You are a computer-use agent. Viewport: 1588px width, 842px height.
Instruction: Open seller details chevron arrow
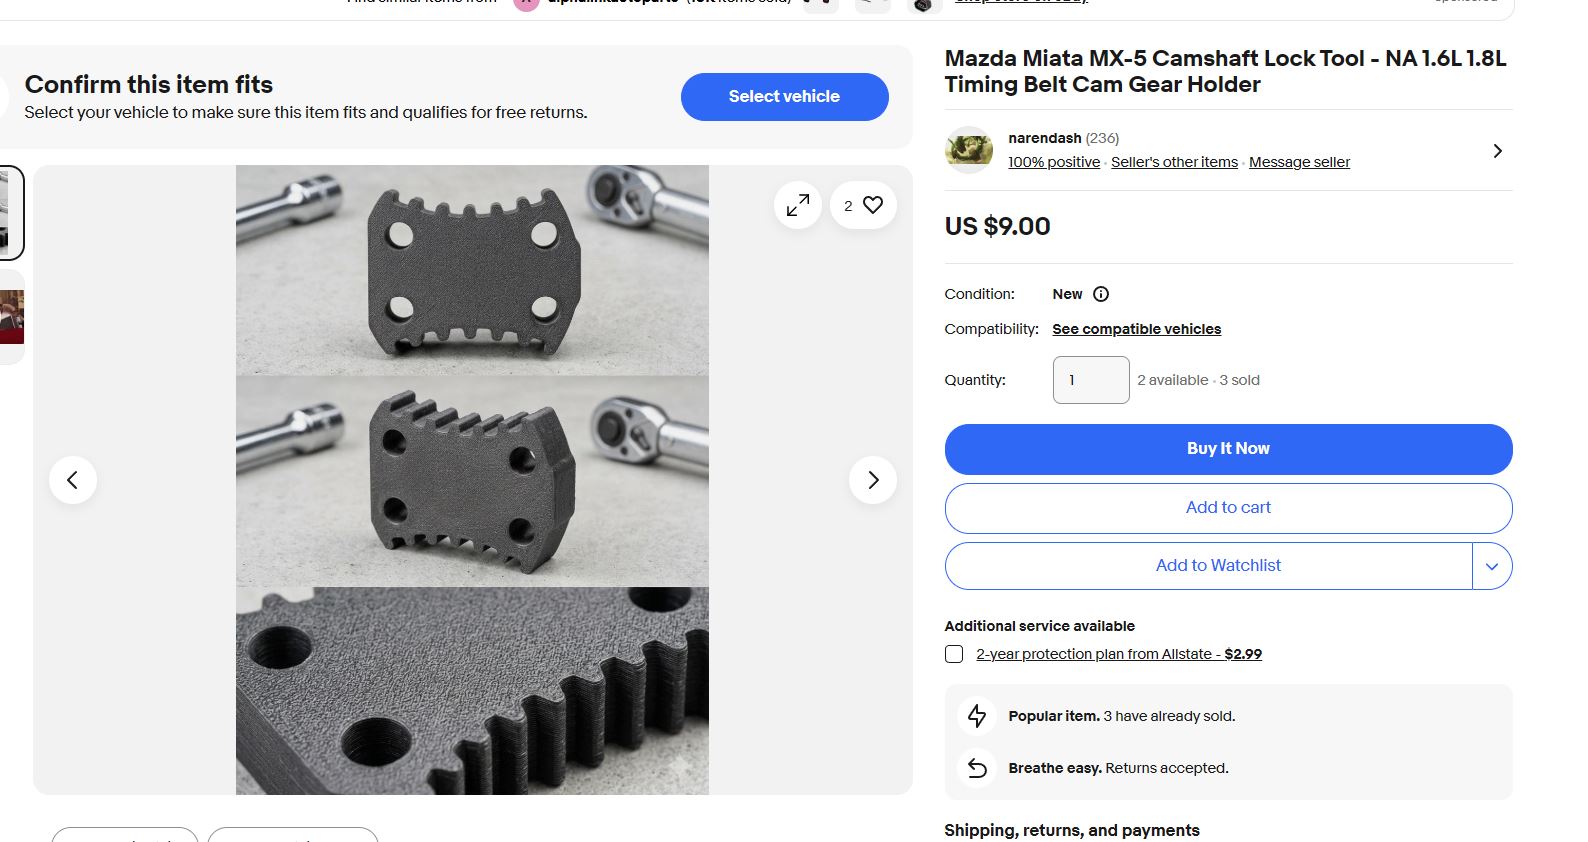[x=1497, y=151]
